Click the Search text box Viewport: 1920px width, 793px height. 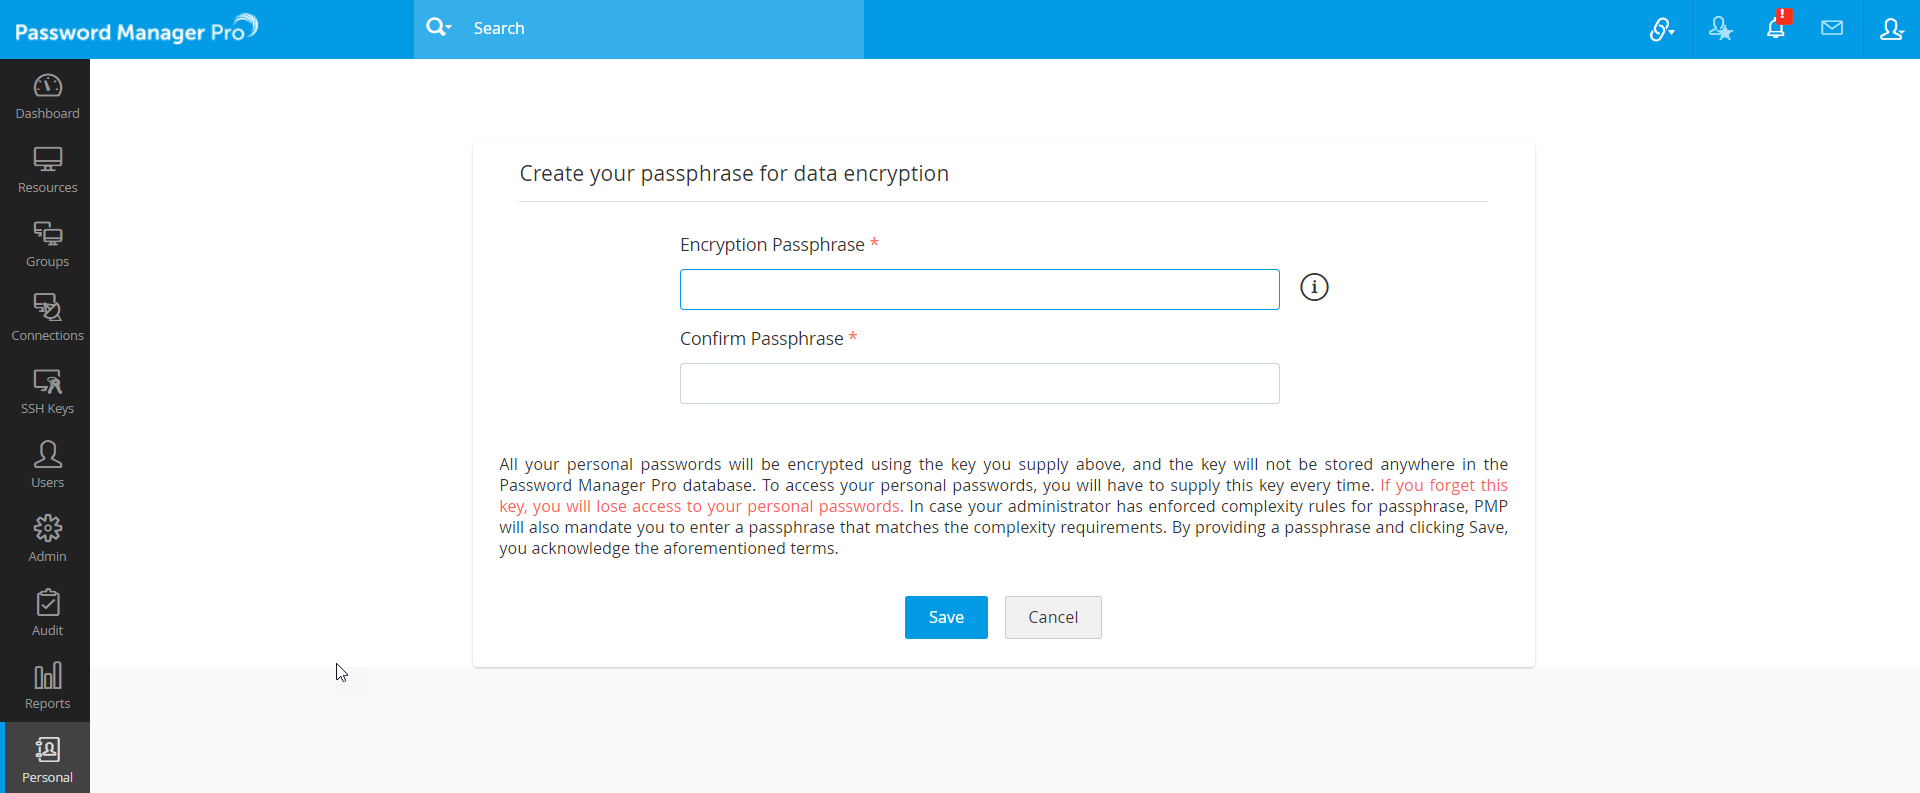coord(660,28)
